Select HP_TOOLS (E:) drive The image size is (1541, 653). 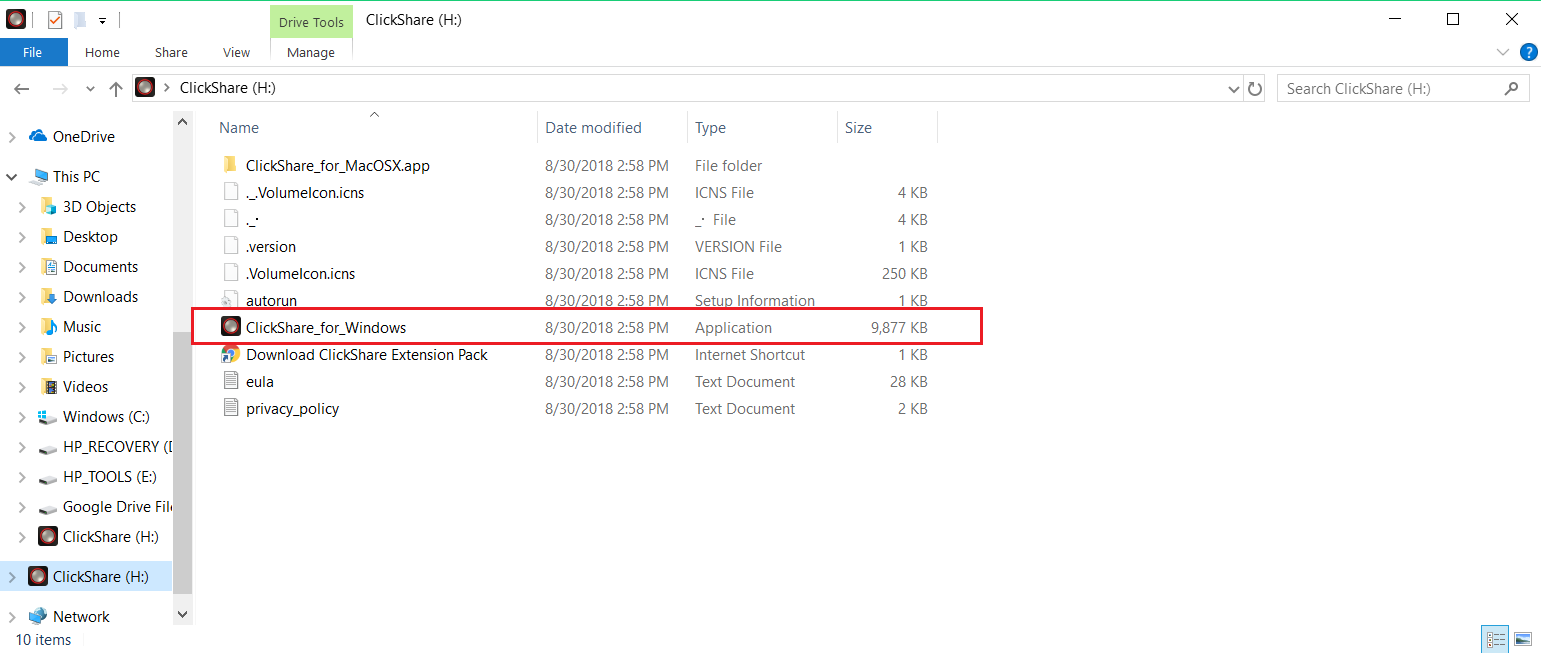(111, 476)
